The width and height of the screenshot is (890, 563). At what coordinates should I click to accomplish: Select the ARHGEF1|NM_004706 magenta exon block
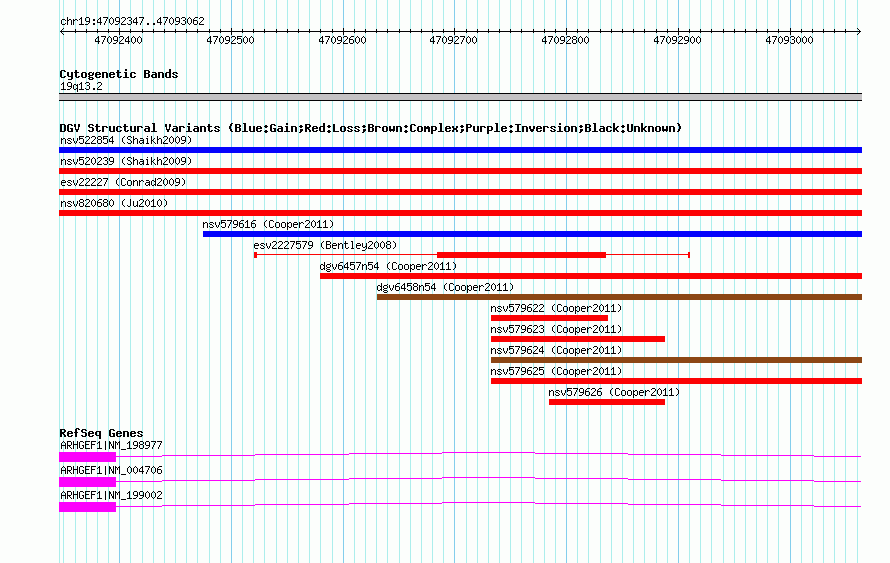pyautogui.click(x=87, y=482)
